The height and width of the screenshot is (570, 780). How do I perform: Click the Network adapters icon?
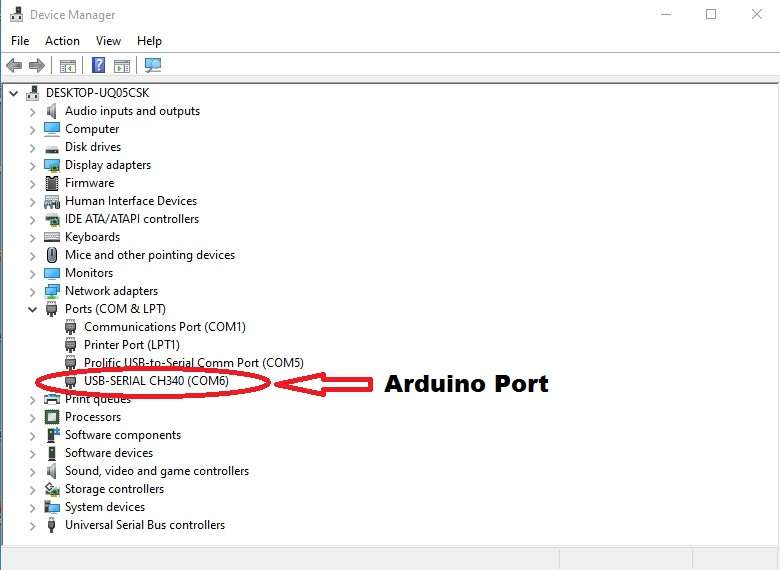[52, 291]
